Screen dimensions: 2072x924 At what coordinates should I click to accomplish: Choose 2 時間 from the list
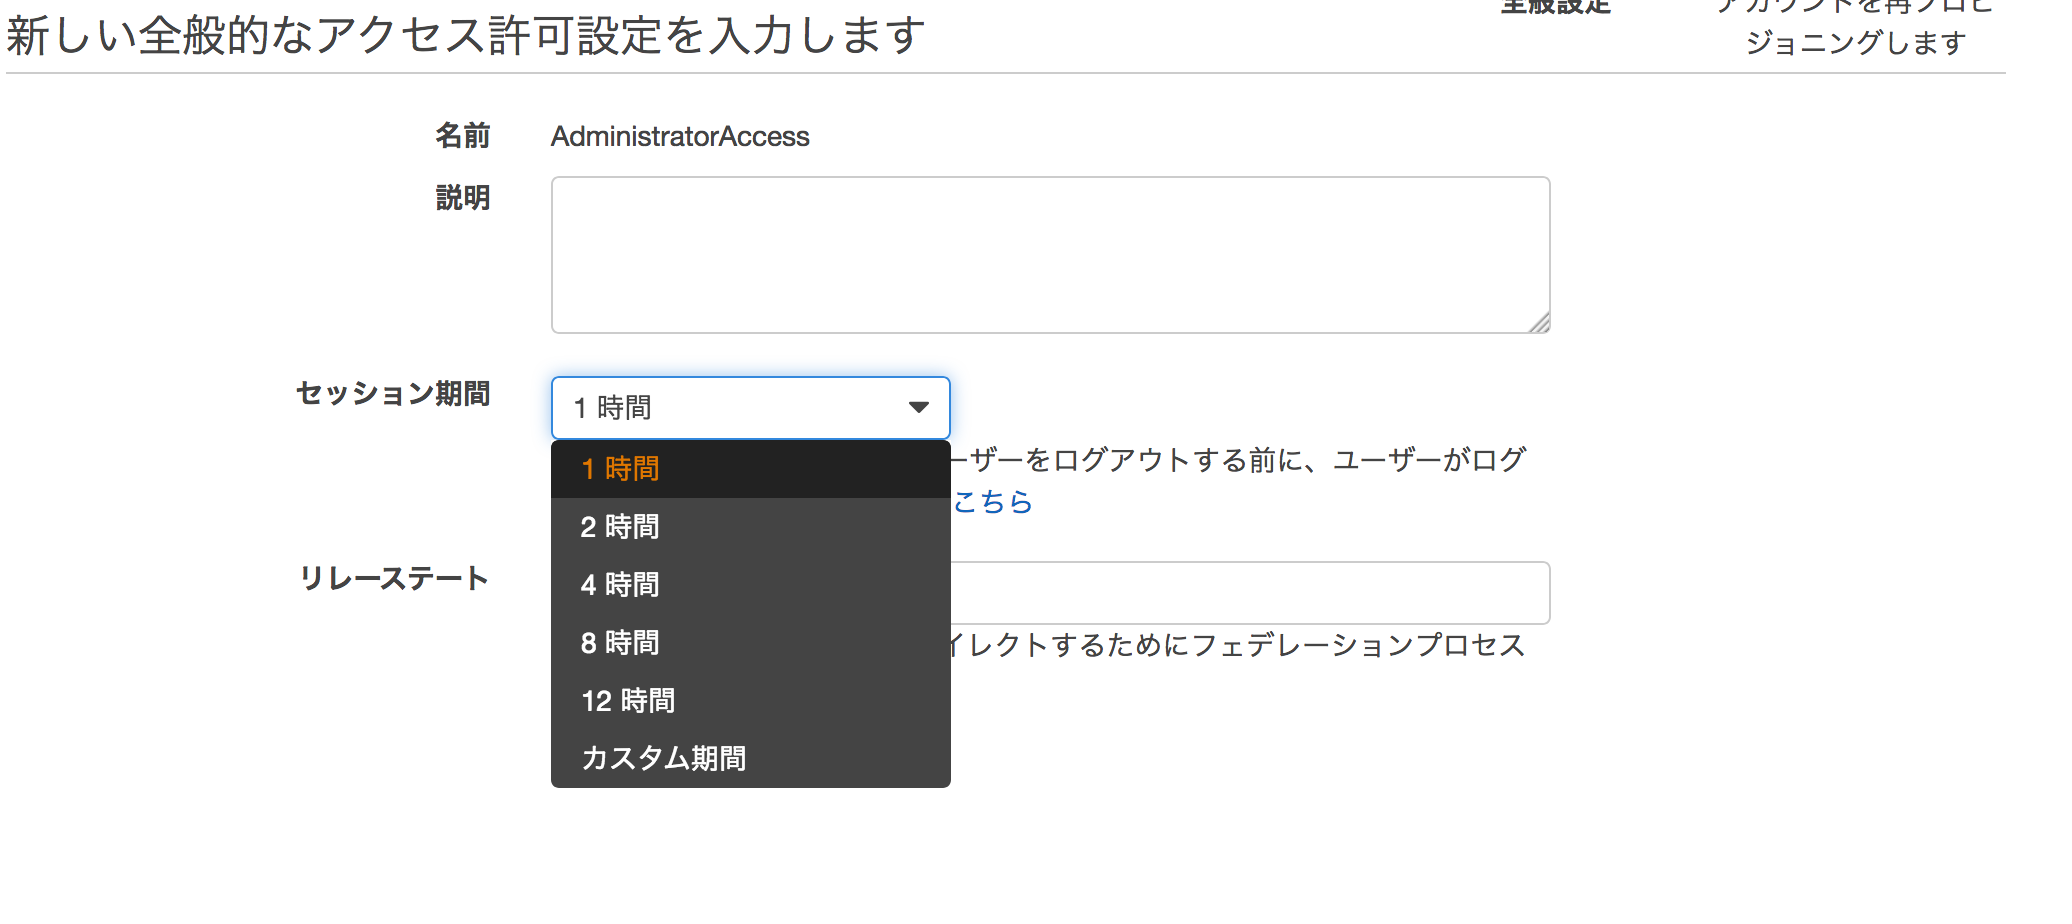(620, 527)
